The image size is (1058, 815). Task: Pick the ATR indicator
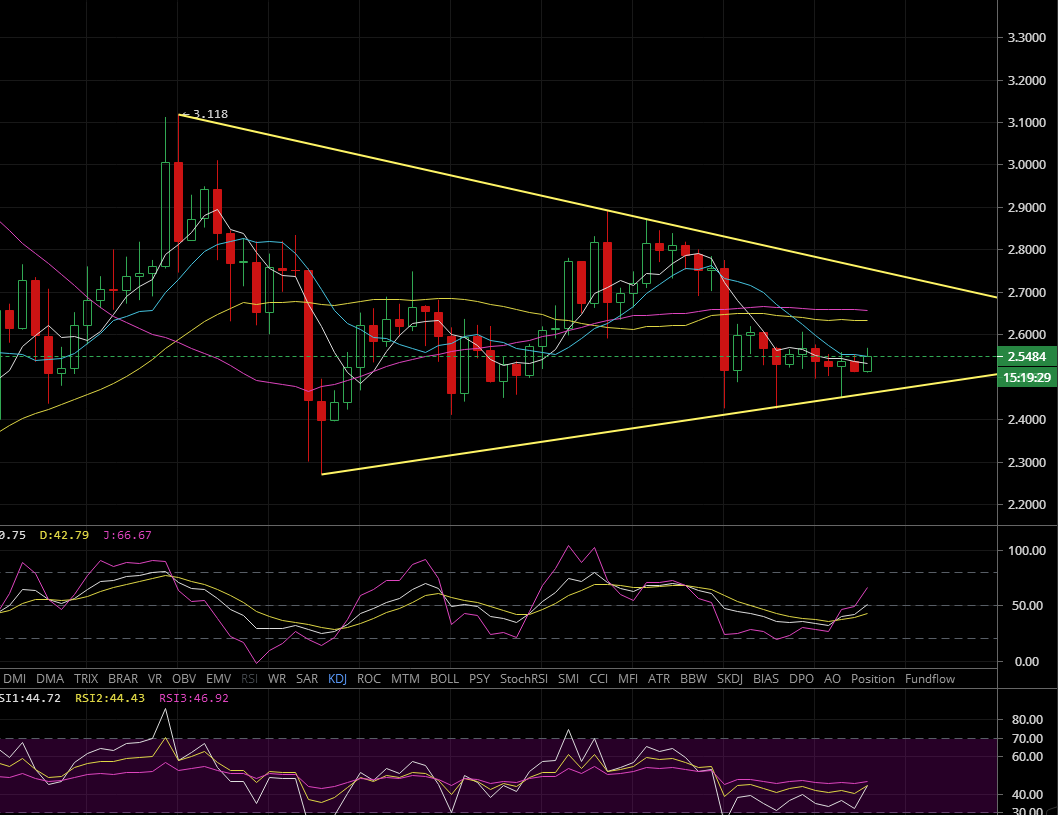659,678
